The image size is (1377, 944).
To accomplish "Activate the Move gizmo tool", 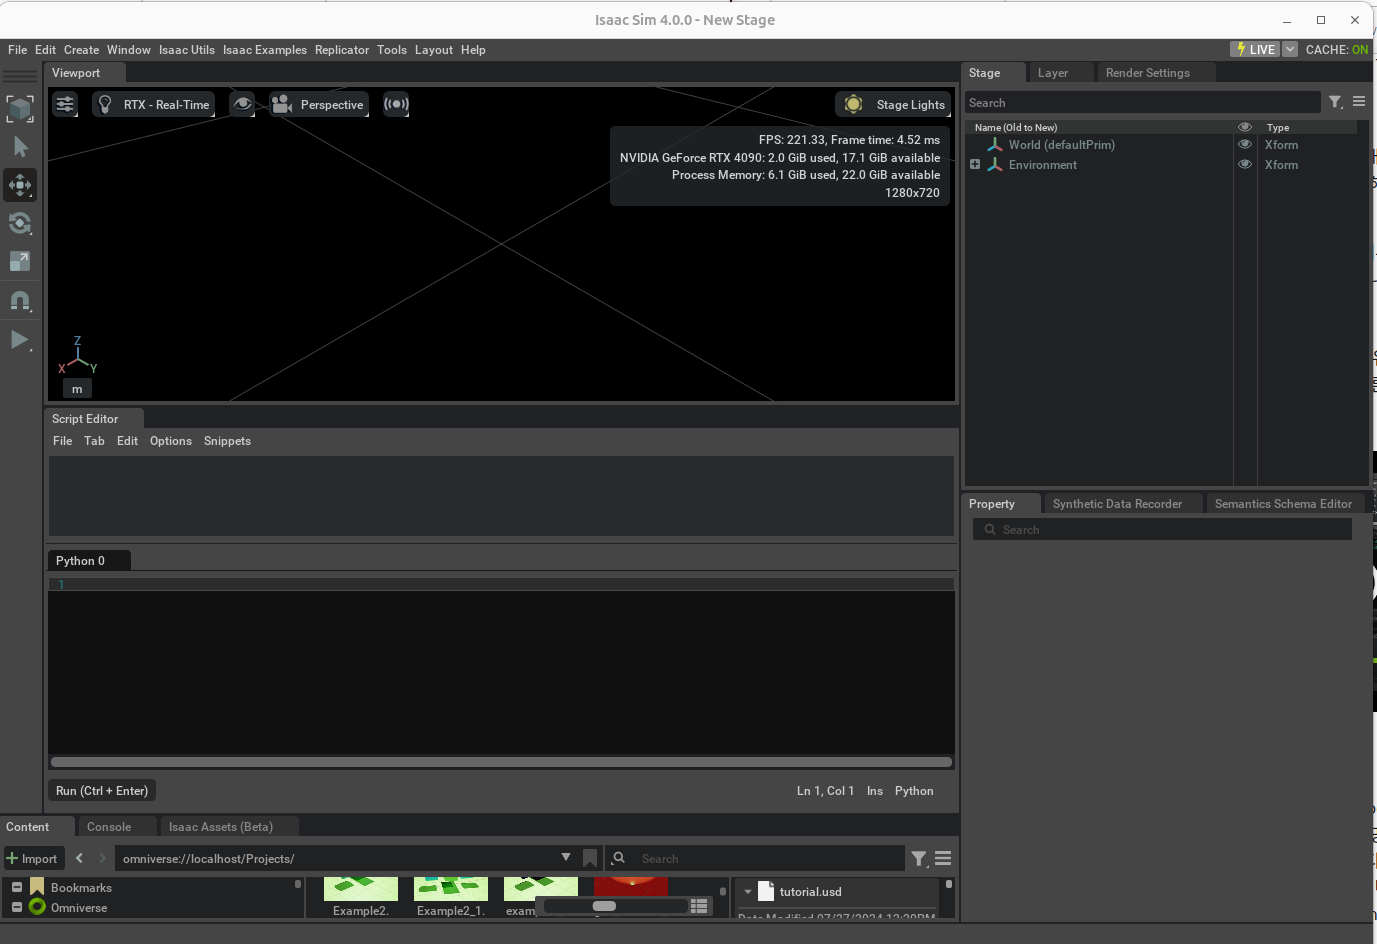I will click(20, 185).
